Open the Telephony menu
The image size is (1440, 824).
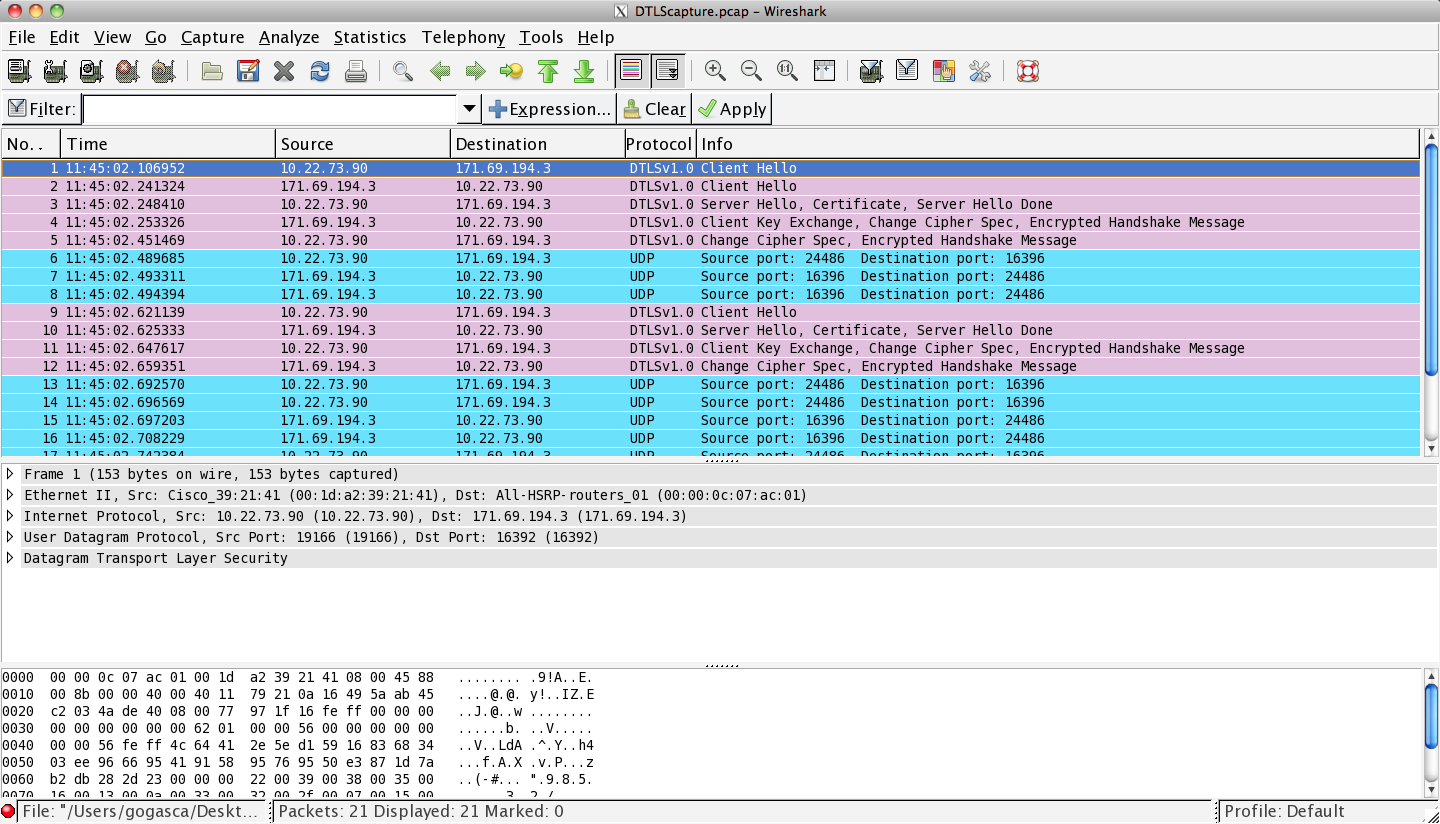pyautogui.click(x=463, y=37)
